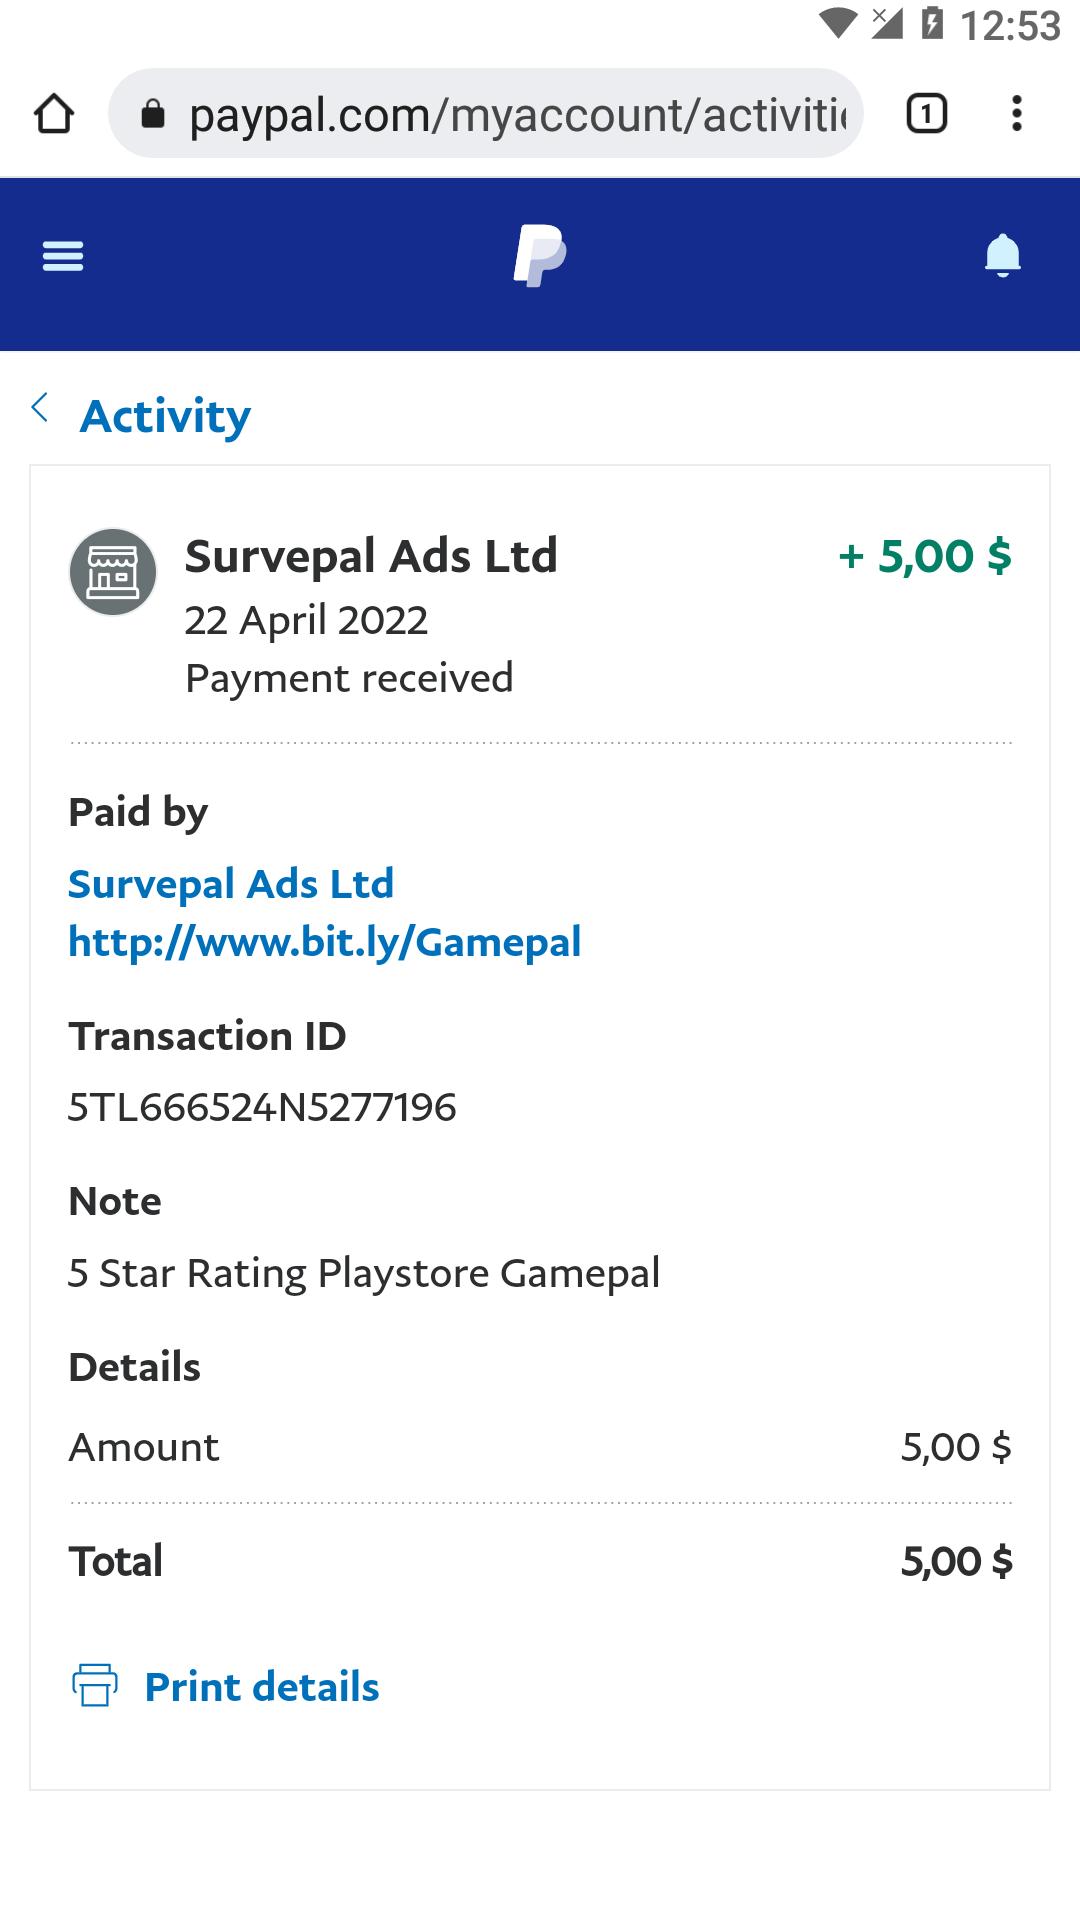Tap the transaction ID 5TL666524N5277196
This screenshot has width=1080, height=1920.
pyautogui.click(x=262, y=1107)
